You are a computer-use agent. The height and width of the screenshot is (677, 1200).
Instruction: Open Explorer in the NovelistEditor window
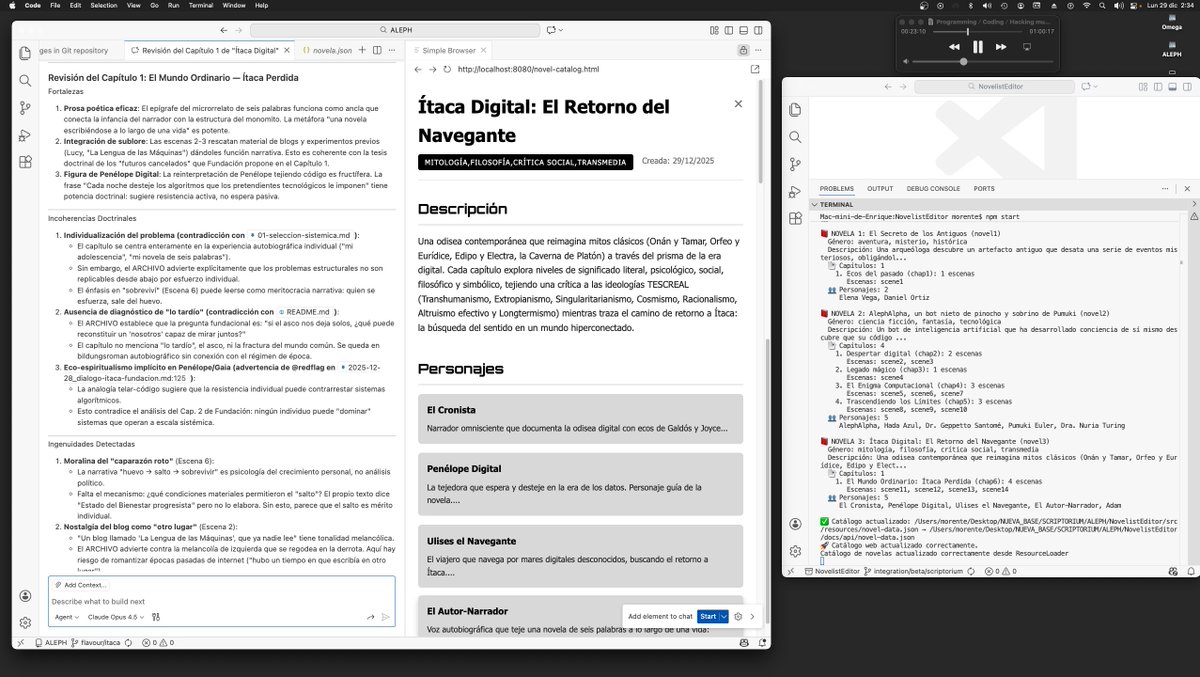point(795,110)
